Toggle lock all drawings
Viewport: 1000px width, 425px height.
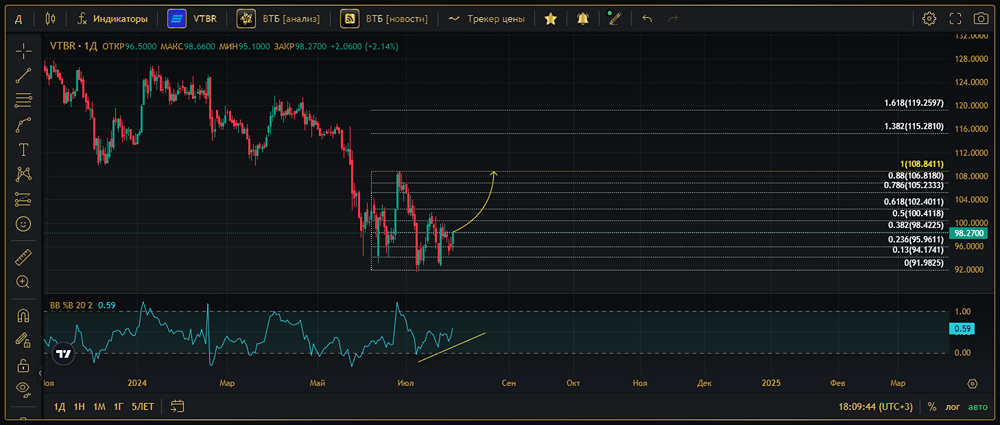pos(24,365)
